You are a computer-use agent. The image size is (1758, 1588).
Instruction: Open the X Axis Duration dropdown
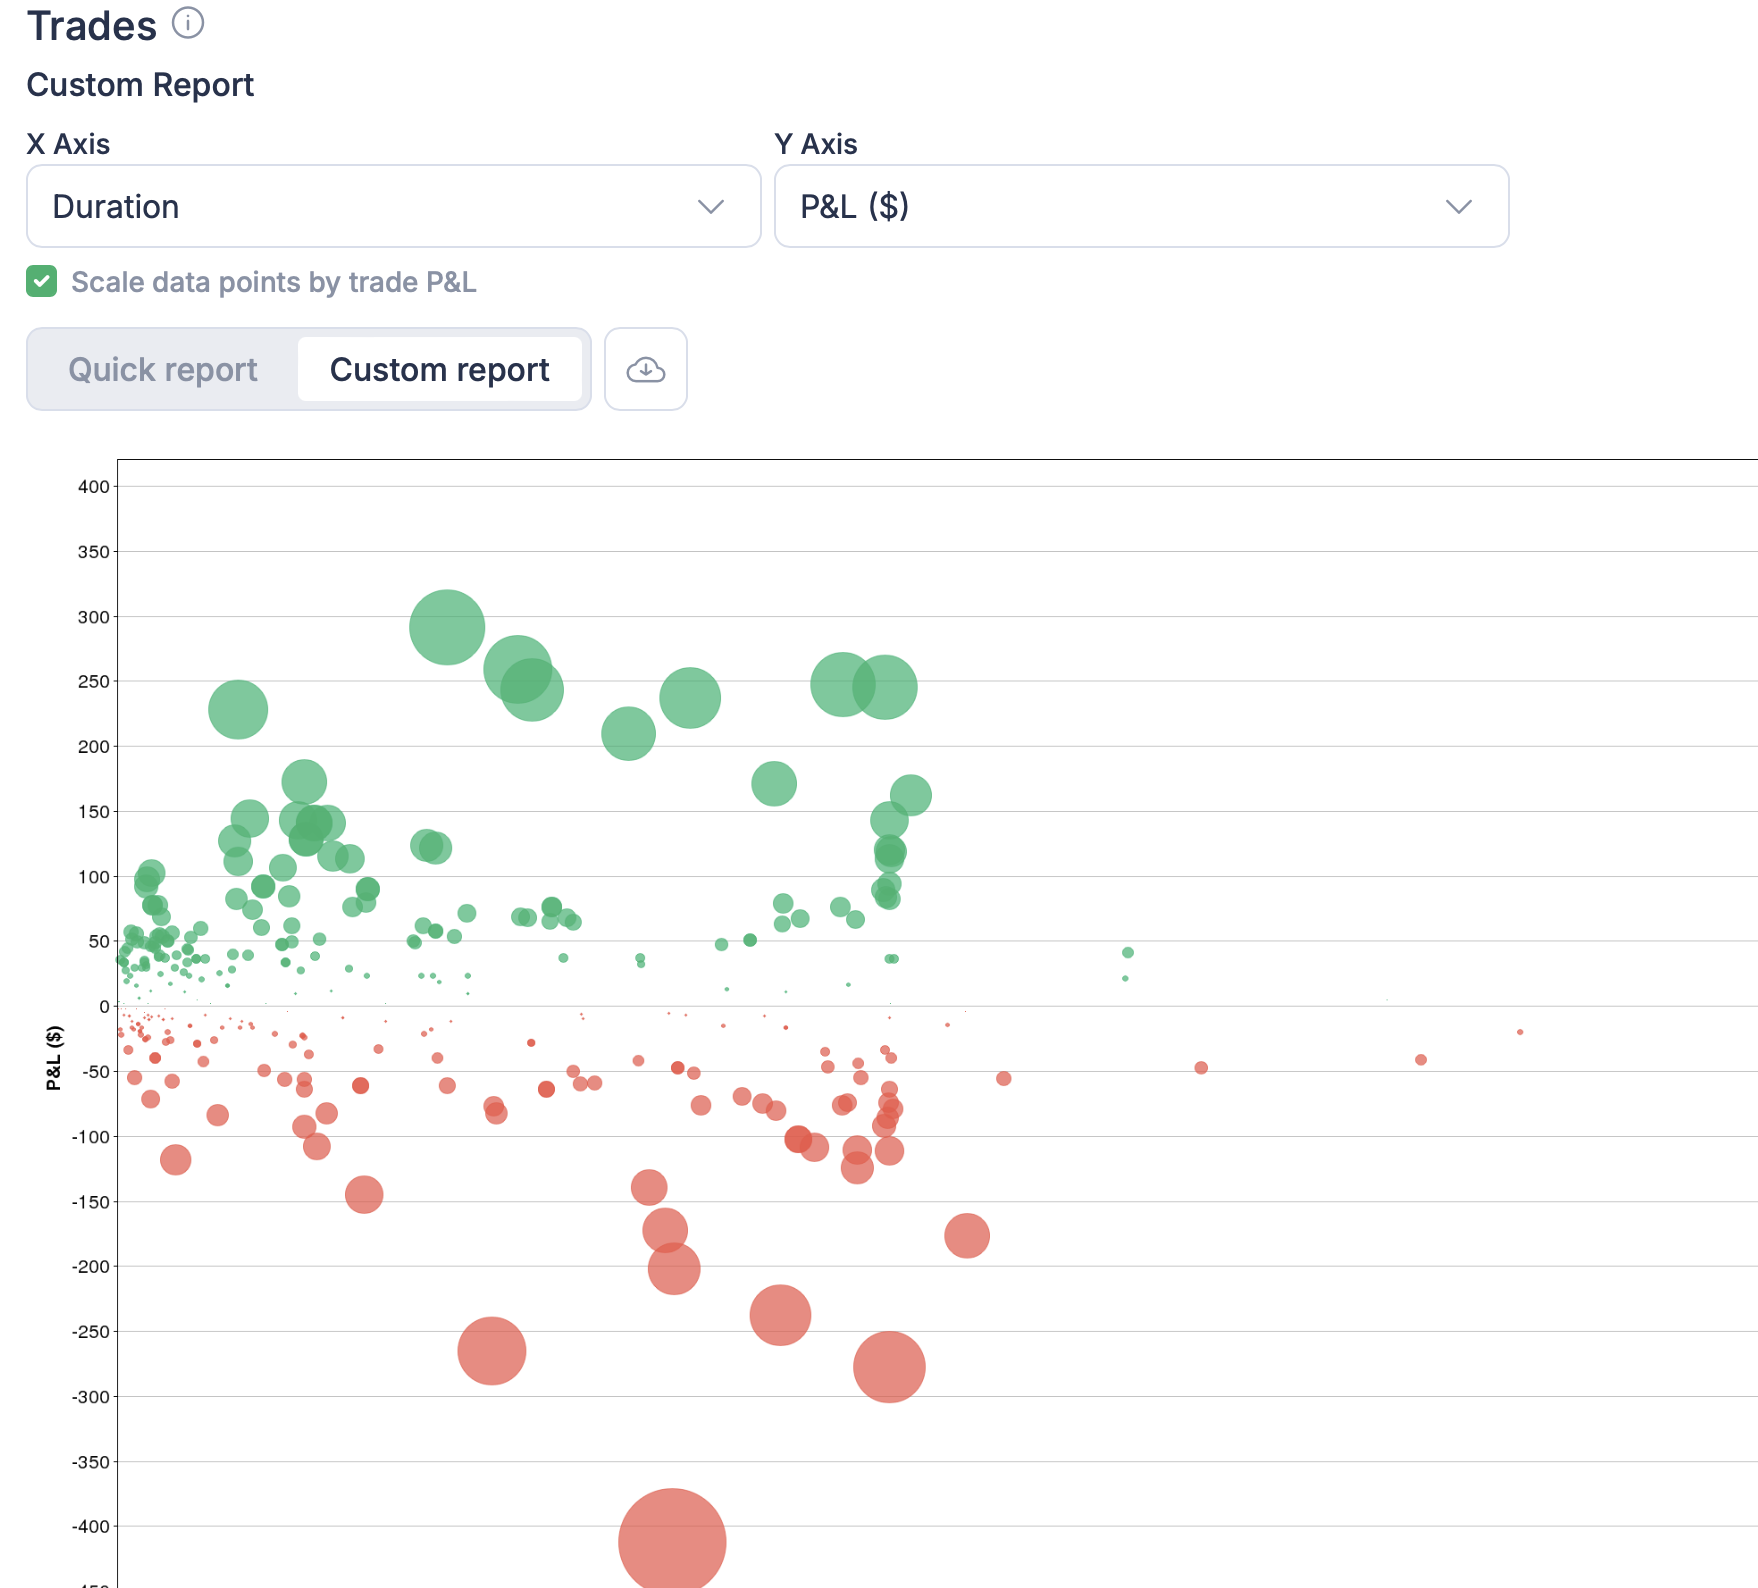tap(394, 206)
